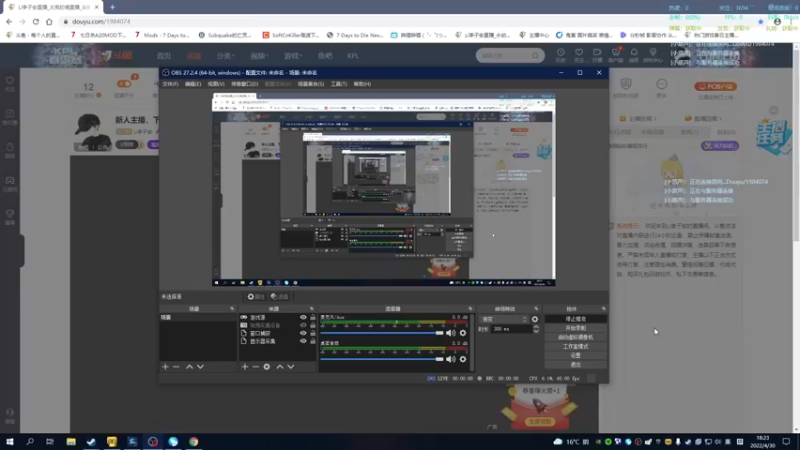The width and height of the screenshot is (800, 450).
Task: Click the 属性 properties gear button
Action: 256,296
